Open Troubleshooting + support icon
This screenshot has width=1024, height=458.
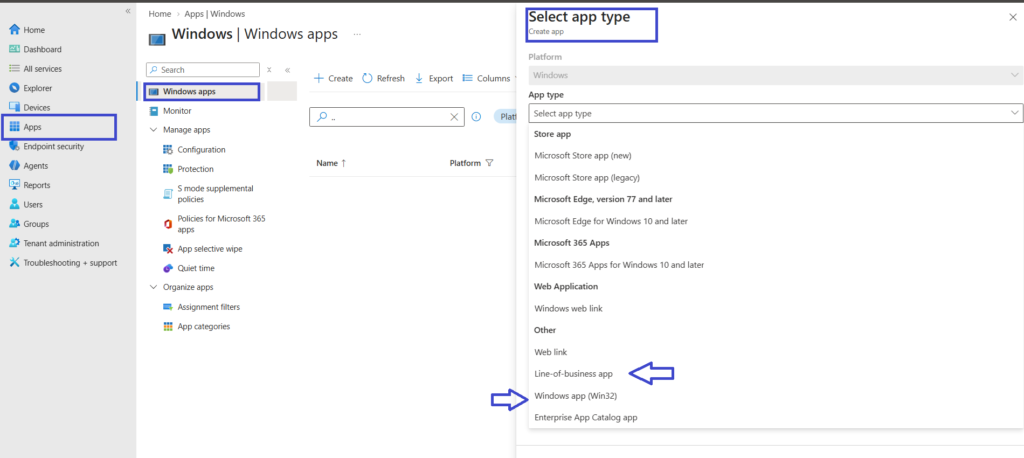pyautogui.click(x=14, y=263)
